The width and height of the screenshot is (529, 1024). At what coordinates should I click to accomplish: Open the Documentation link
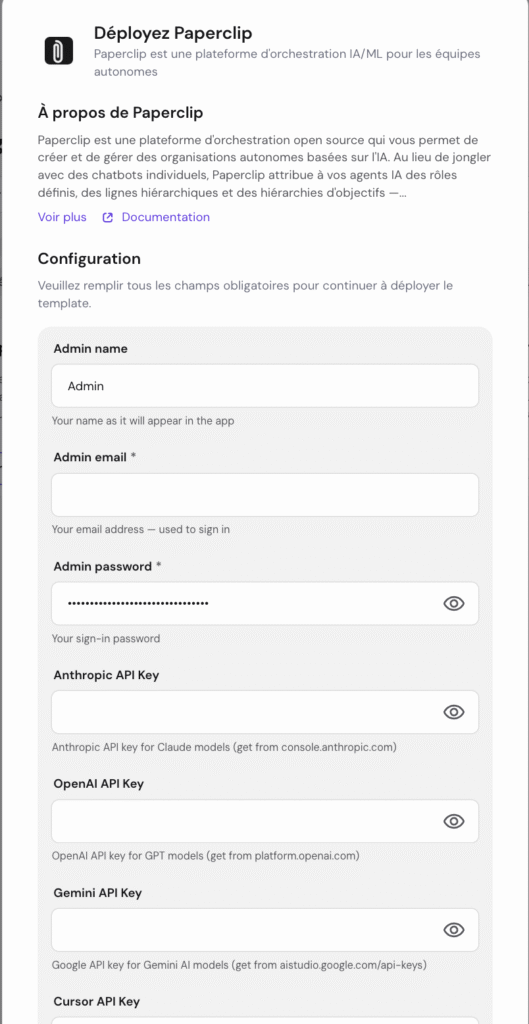(x=166, y=217)
